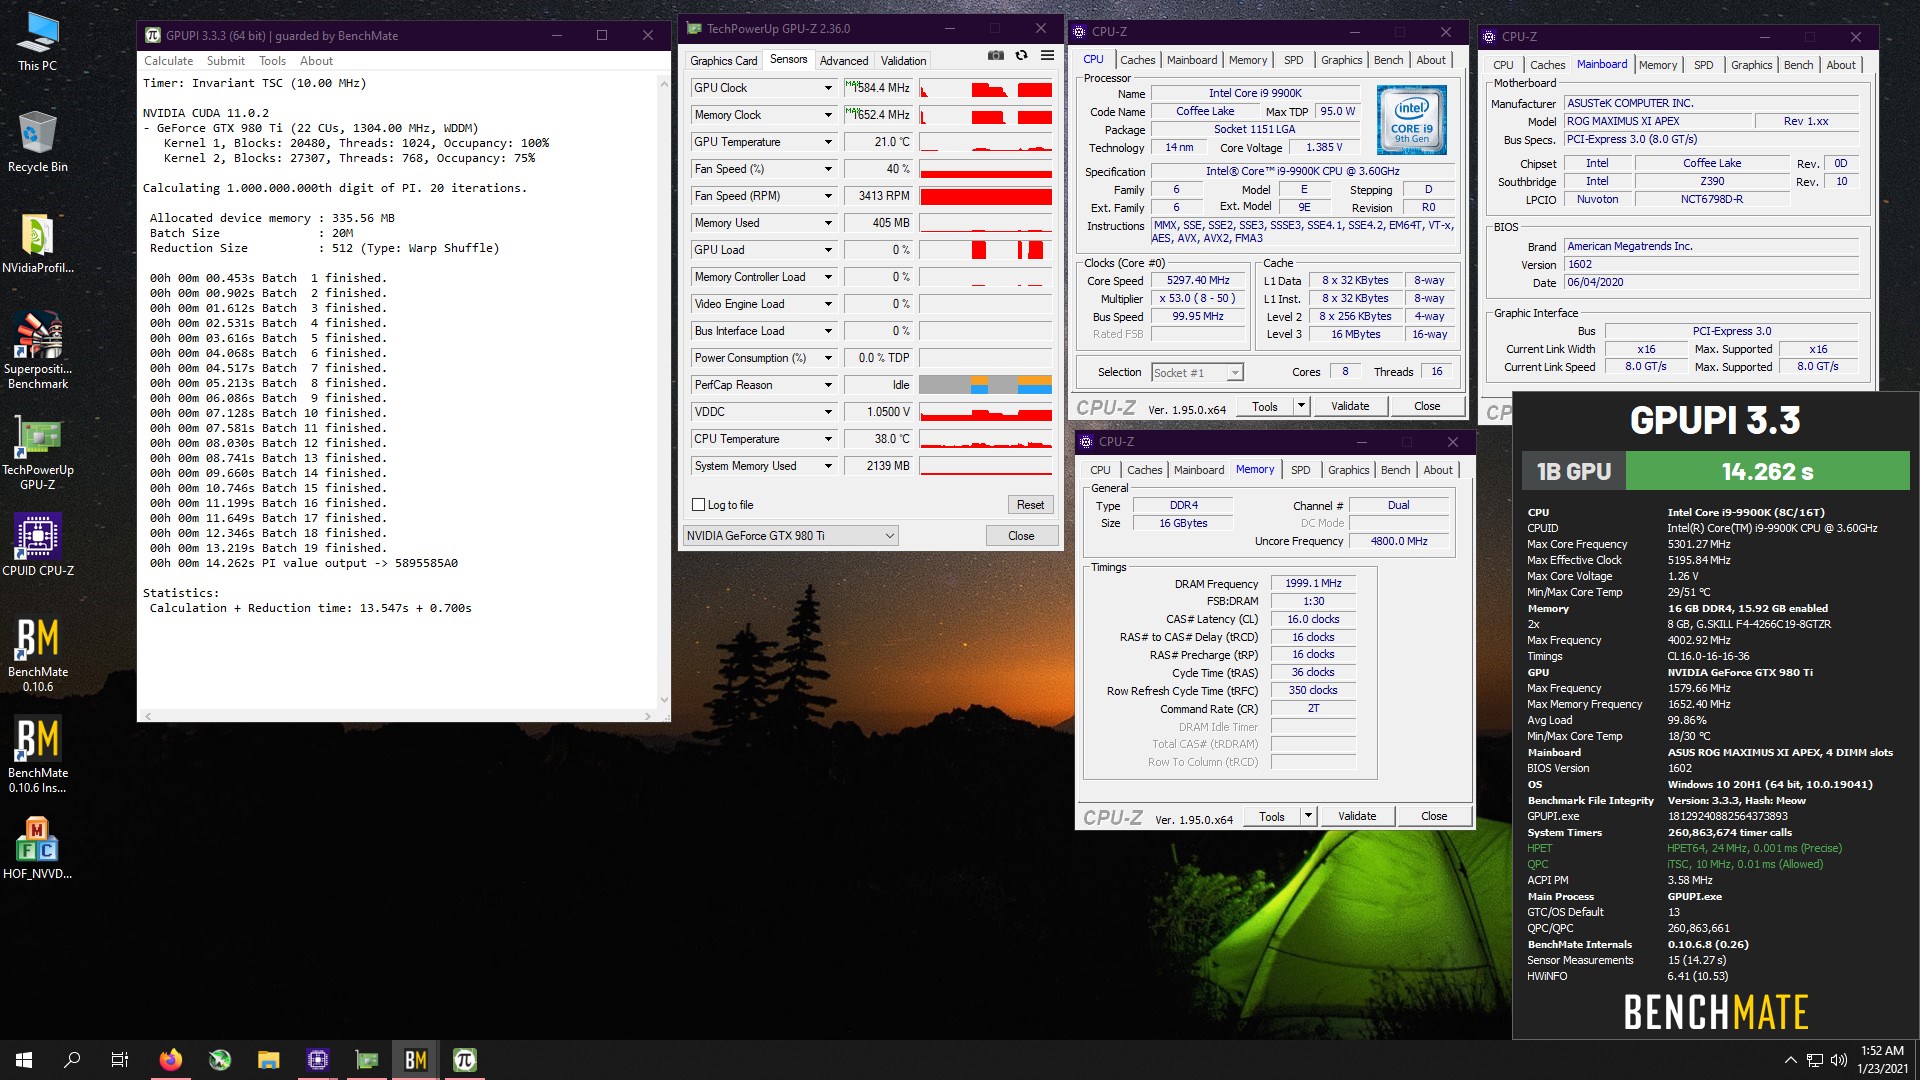Open NVidiaProfileInspector desktop icon
This screenshot has height=1080, width=1920.
[37, 243]
